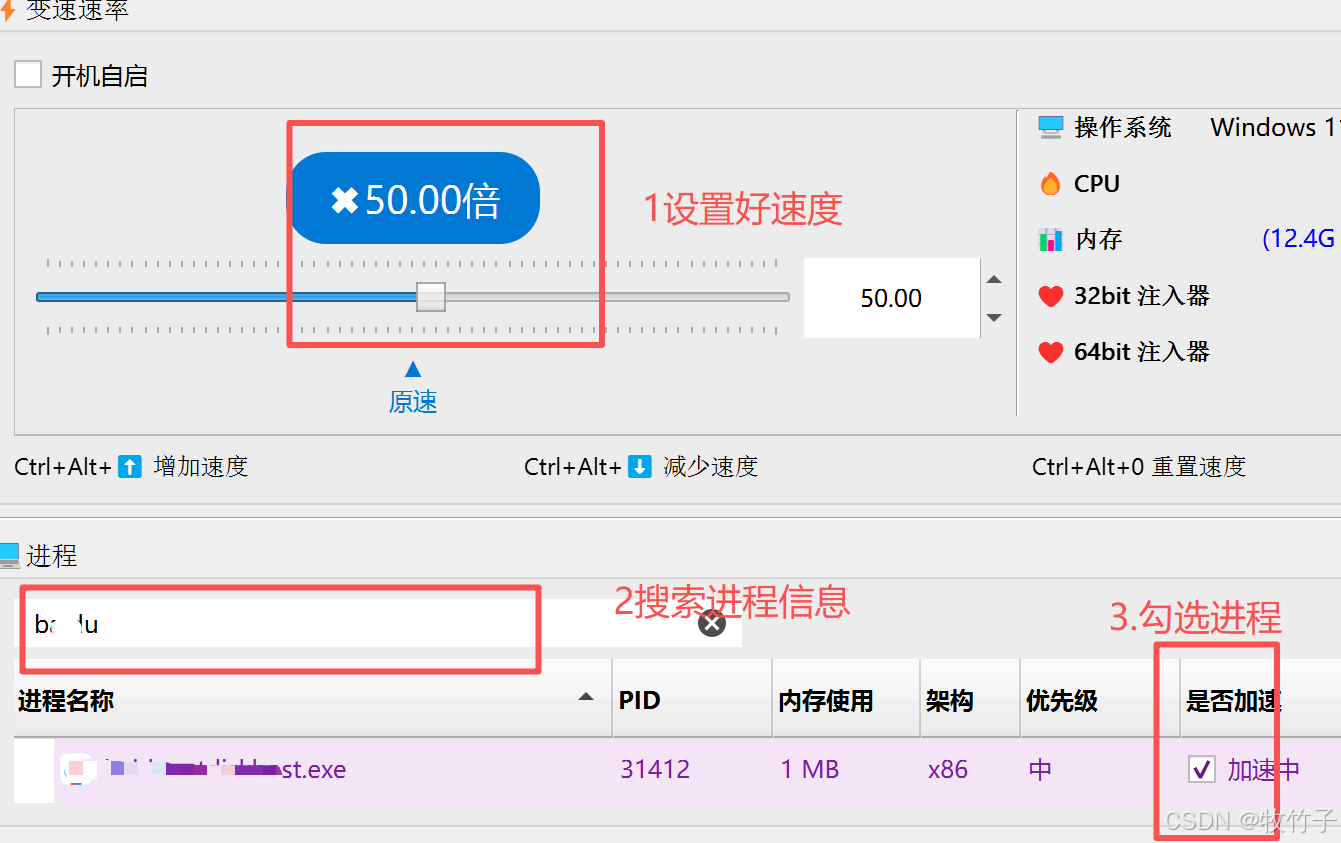Click the bar chart icon beside 内存

pos(1050,240)
